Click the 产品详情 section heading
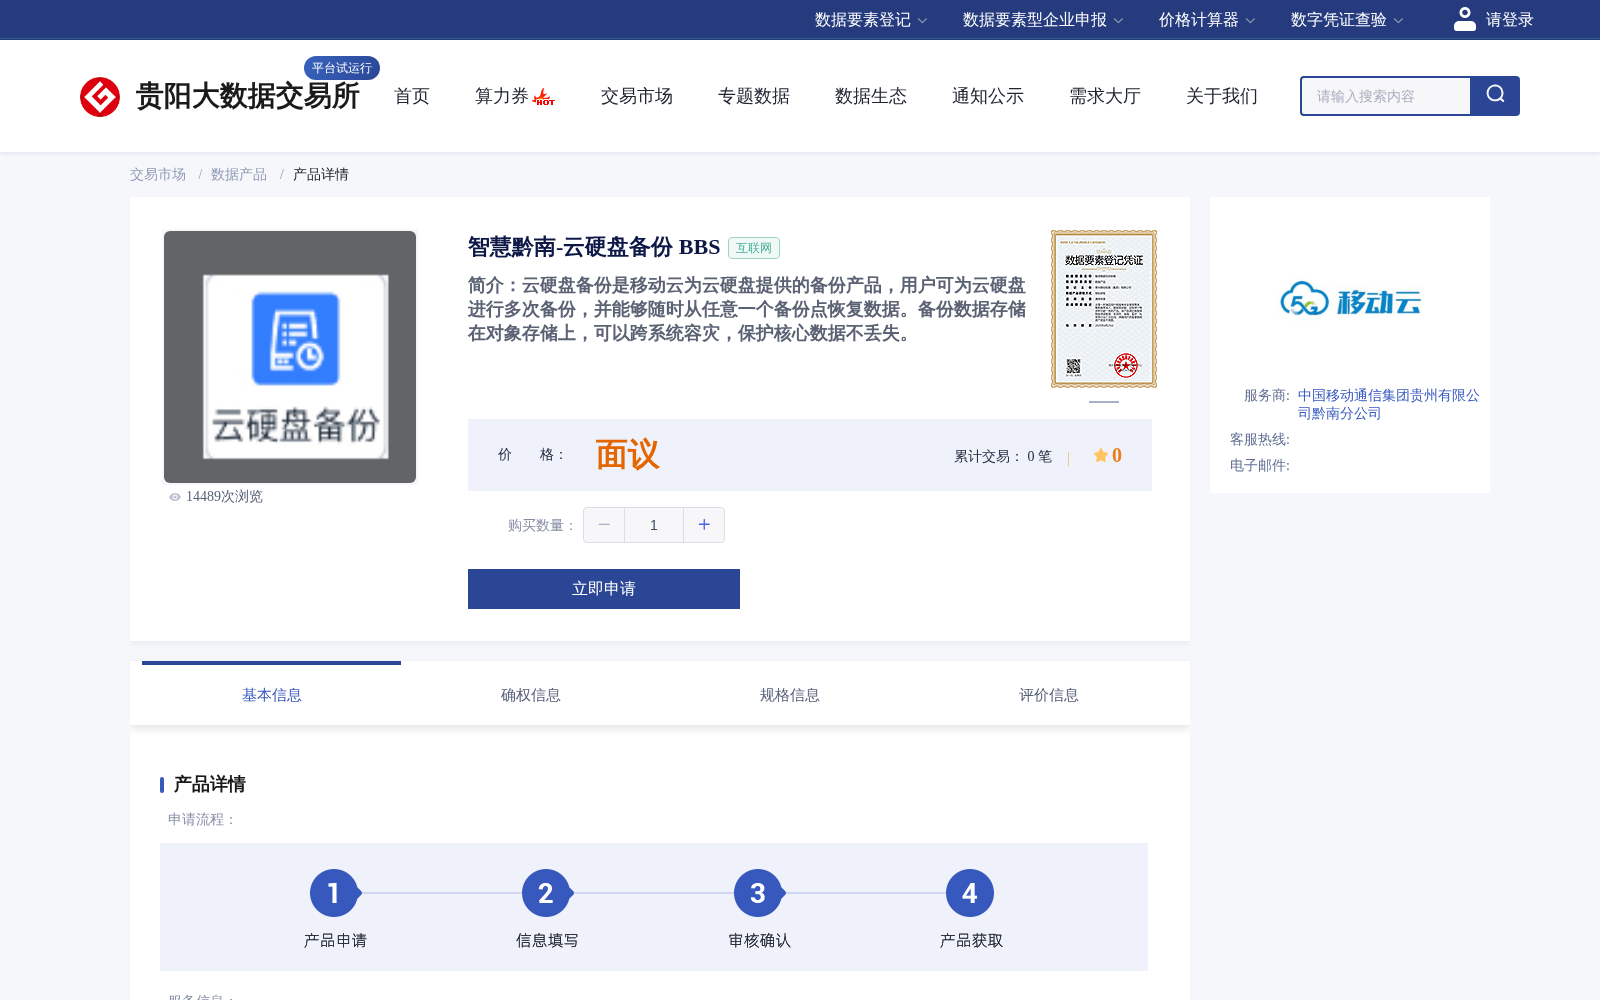This screenshot has width=1600, height=1000. point(209,784)
